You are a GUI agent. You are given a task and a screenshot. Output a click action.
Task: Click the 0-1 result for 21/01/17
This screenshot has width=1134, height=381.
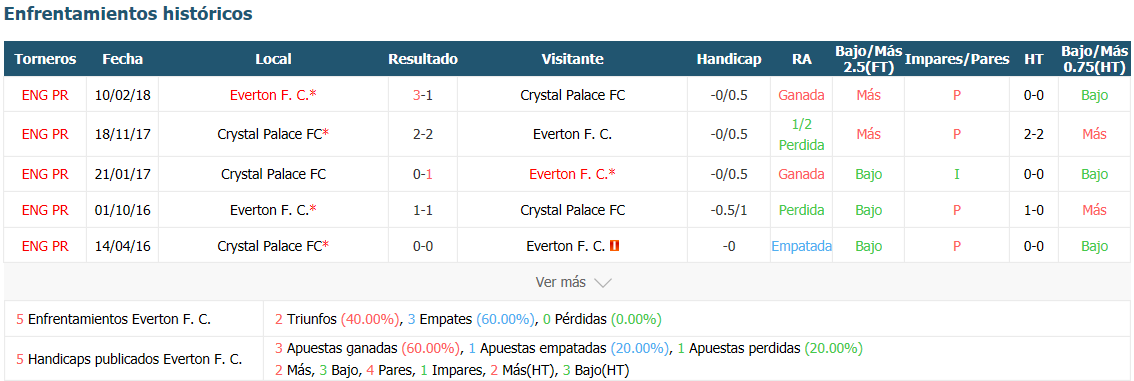tap(423, 174)
